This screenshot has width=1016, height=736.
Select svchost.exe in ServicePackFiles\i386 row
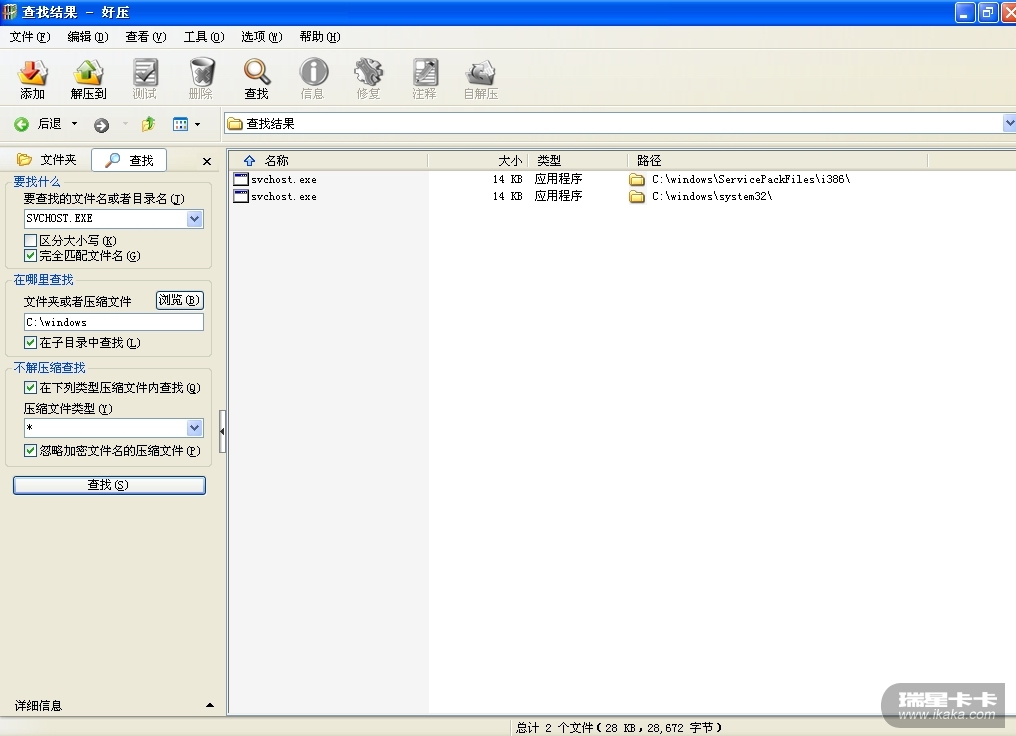[x=284, y=179]
